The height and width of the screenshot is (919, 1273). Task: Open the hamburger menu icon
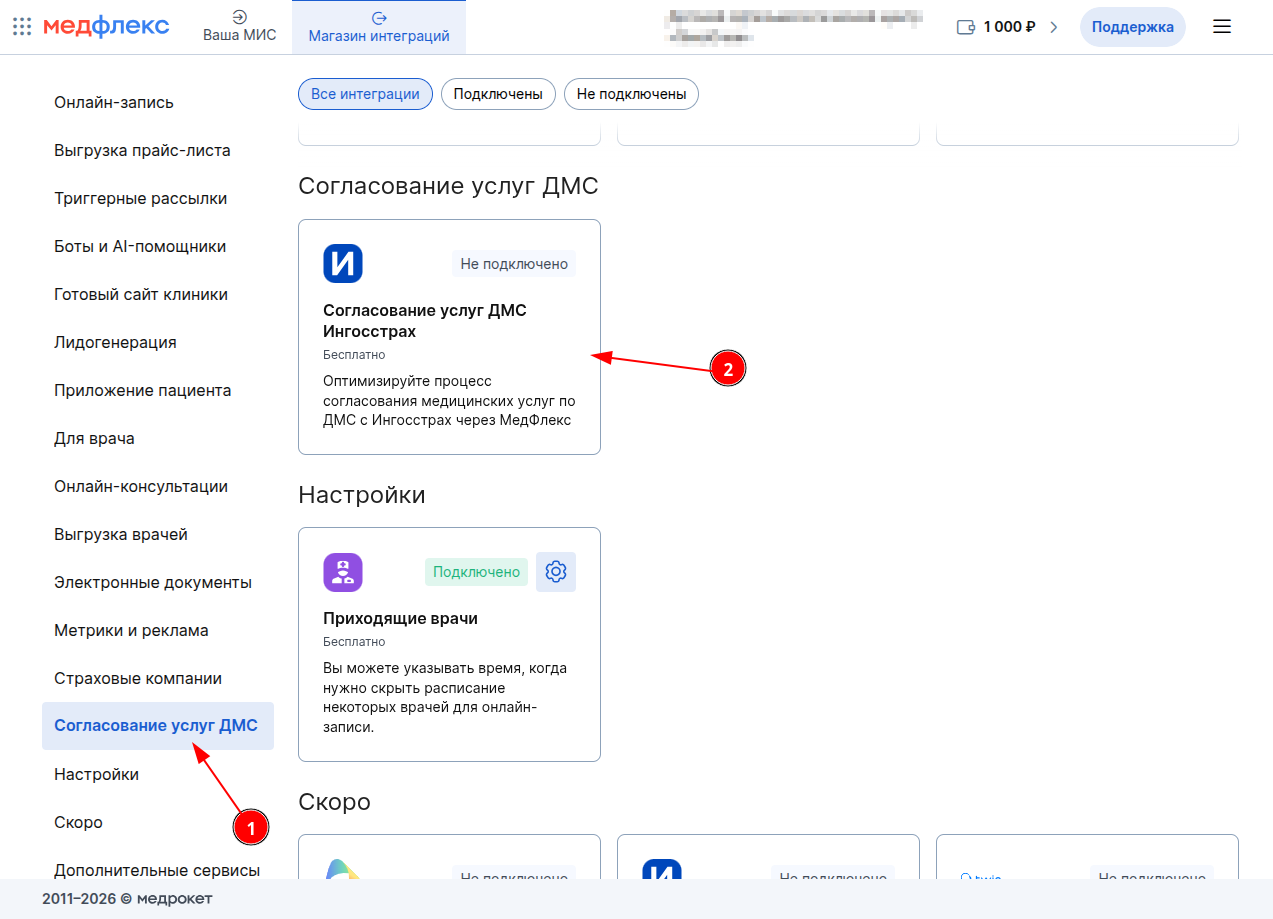(x=1222, y=27)
